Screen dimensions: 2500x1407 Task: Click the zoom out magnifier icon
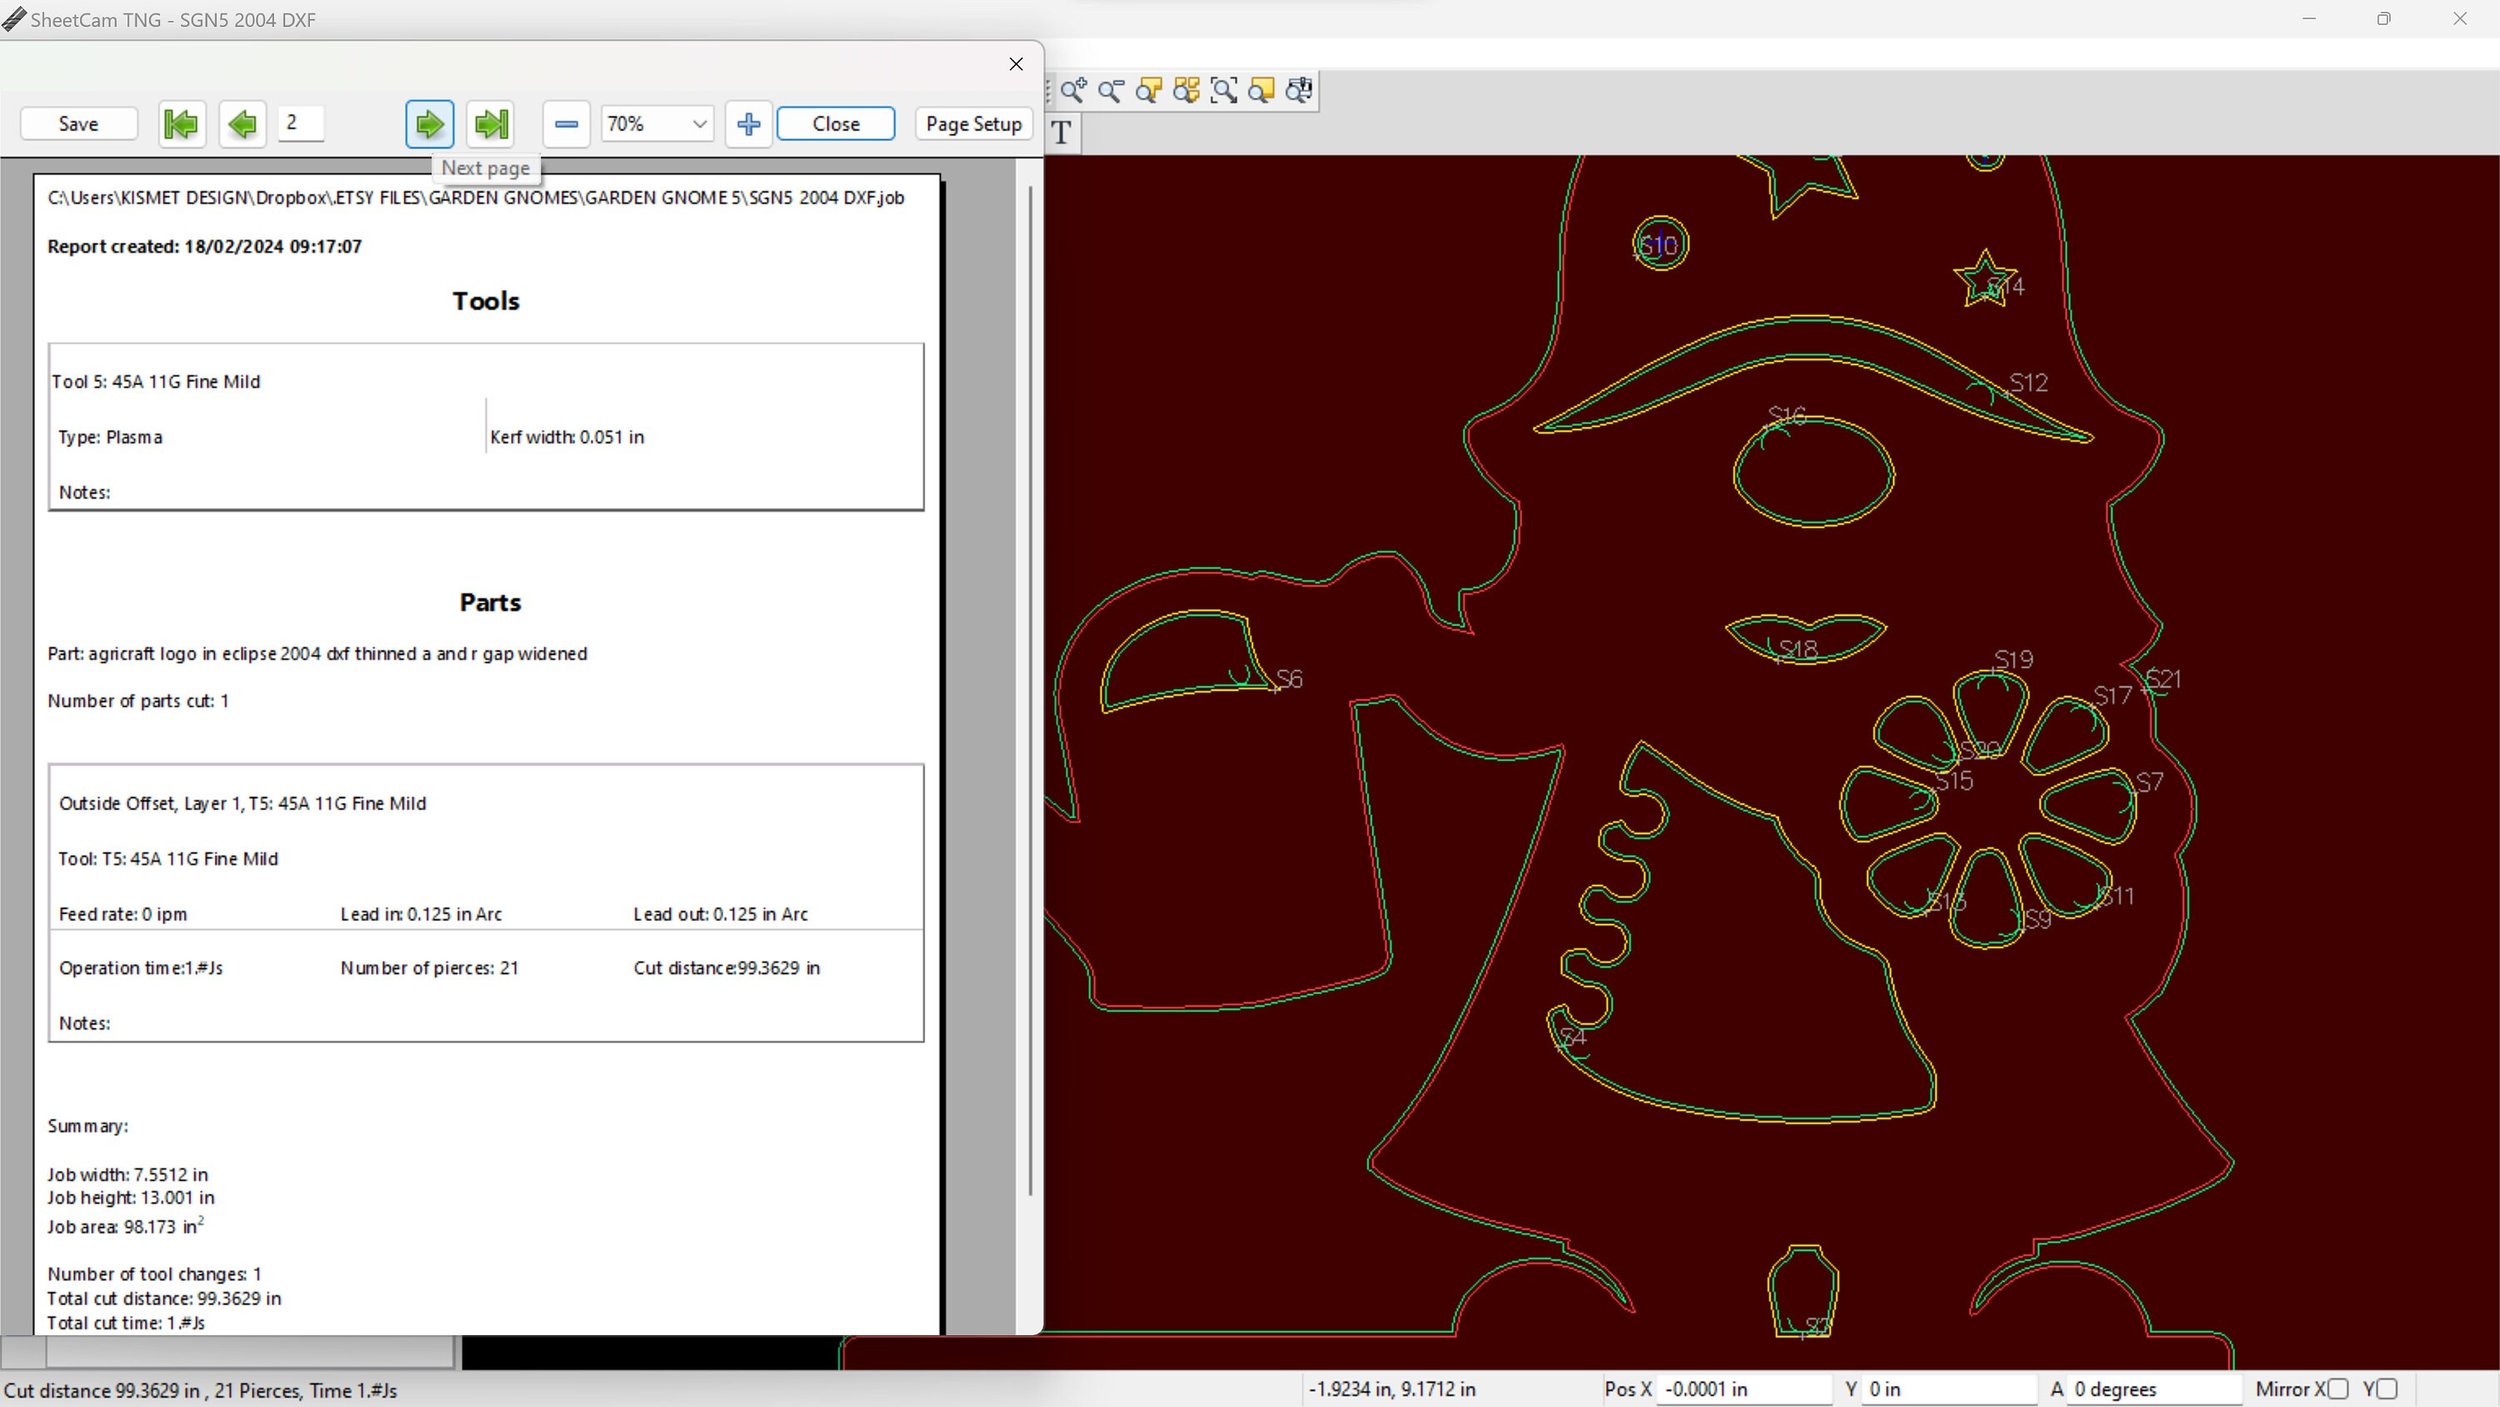(x=1111, y=91)
